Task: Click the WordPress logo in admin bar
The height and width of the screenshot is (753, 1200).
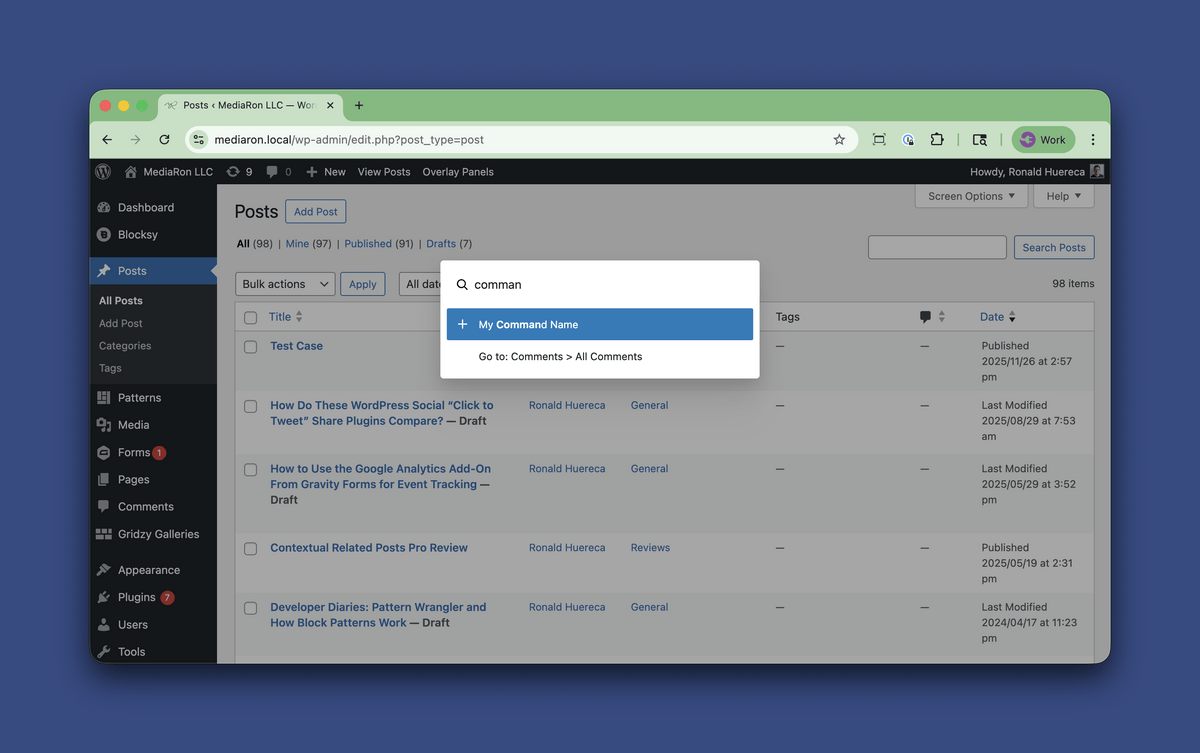Action: [x=103, y=172]
